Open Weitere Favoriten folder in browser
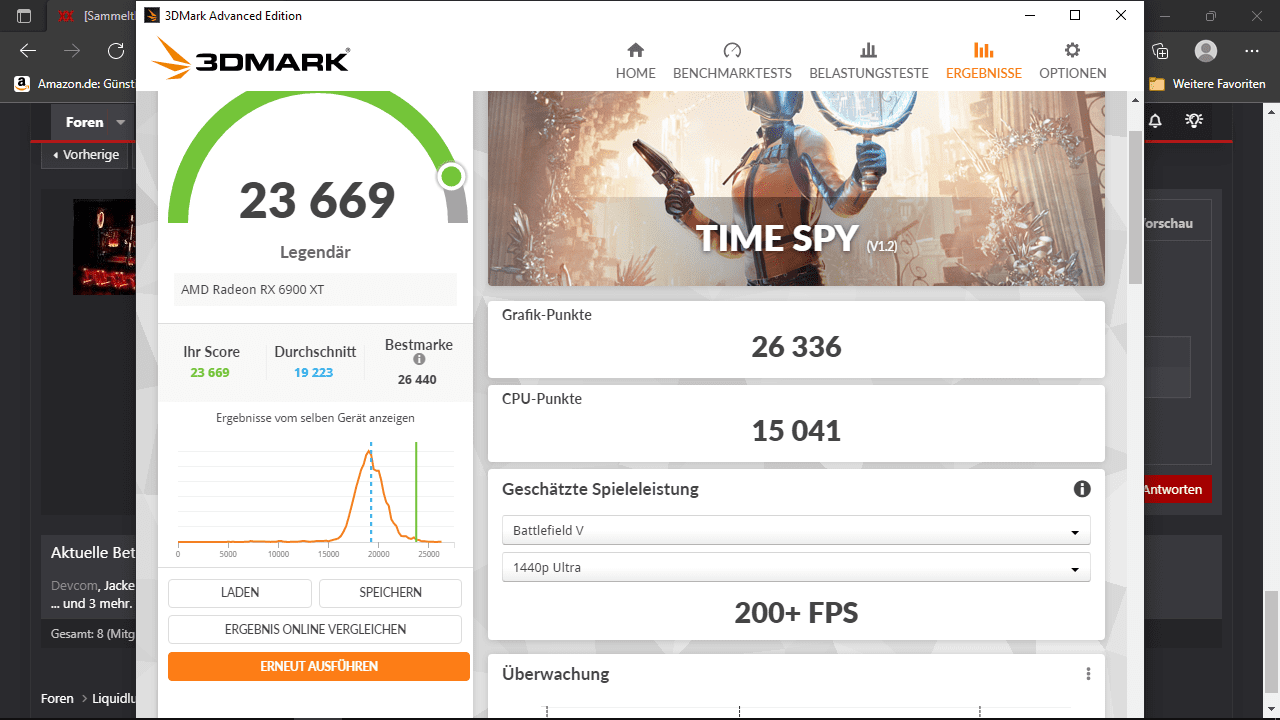Screen dimensions: 1280x720 pos(1208,84)
